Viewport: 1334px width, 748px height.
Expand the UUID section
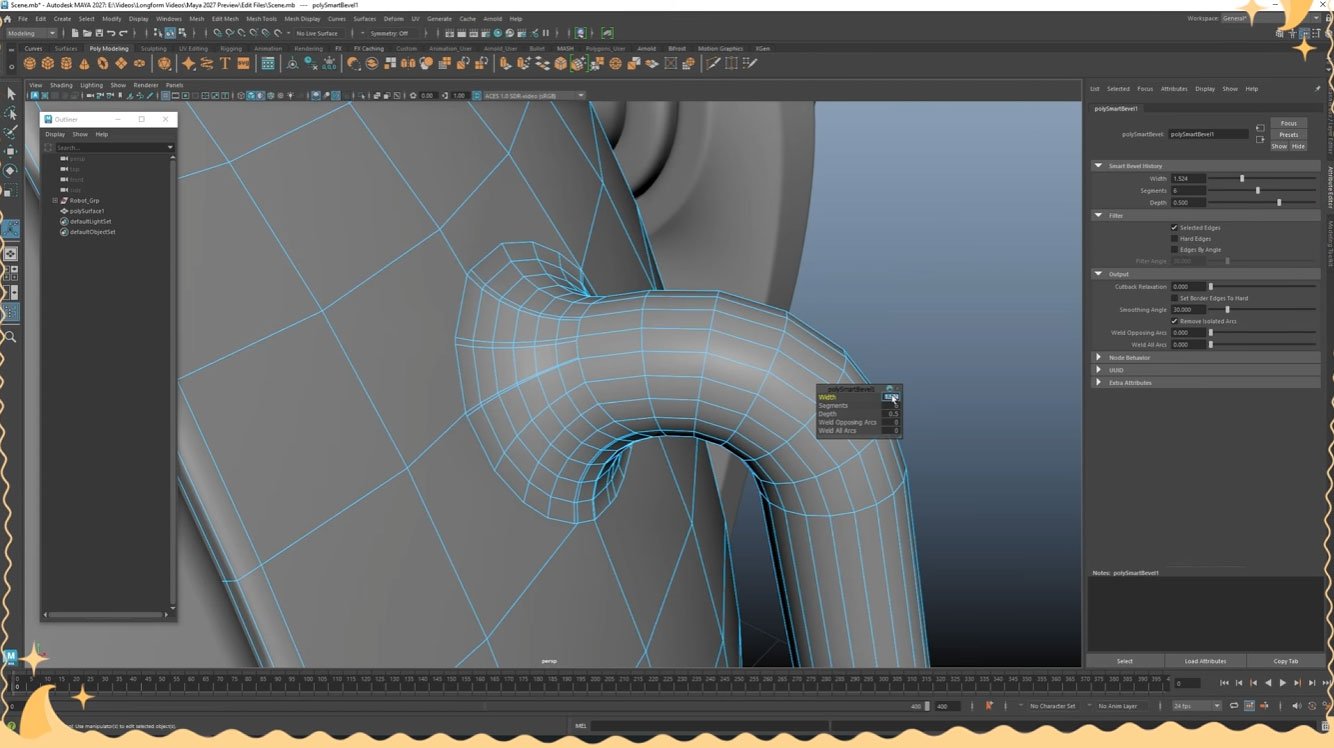coord(1098,370)
